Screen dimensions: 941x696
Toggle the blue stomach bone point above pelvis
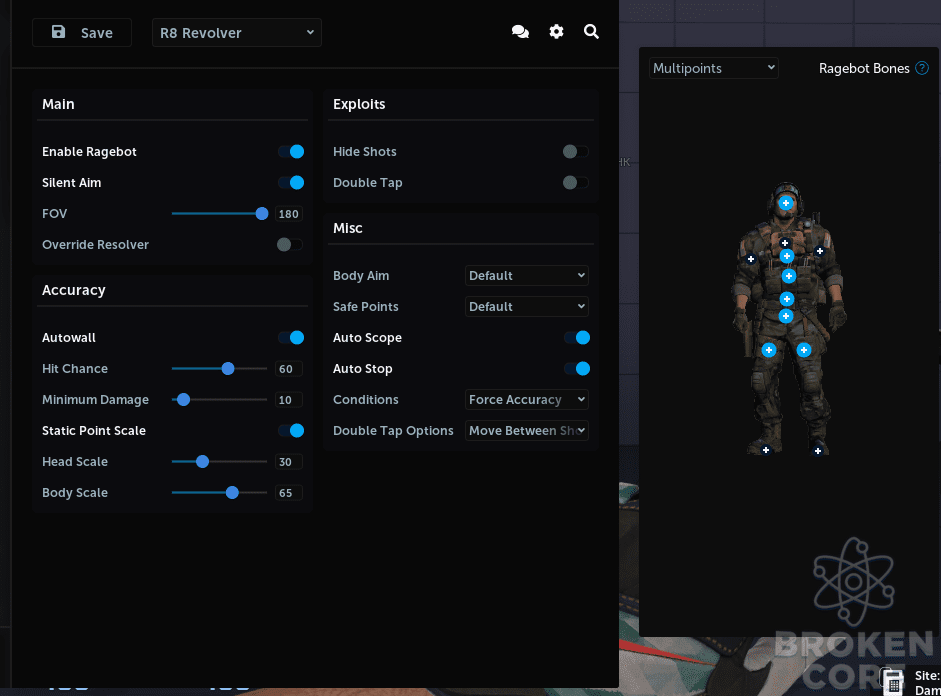coord(787,299)
